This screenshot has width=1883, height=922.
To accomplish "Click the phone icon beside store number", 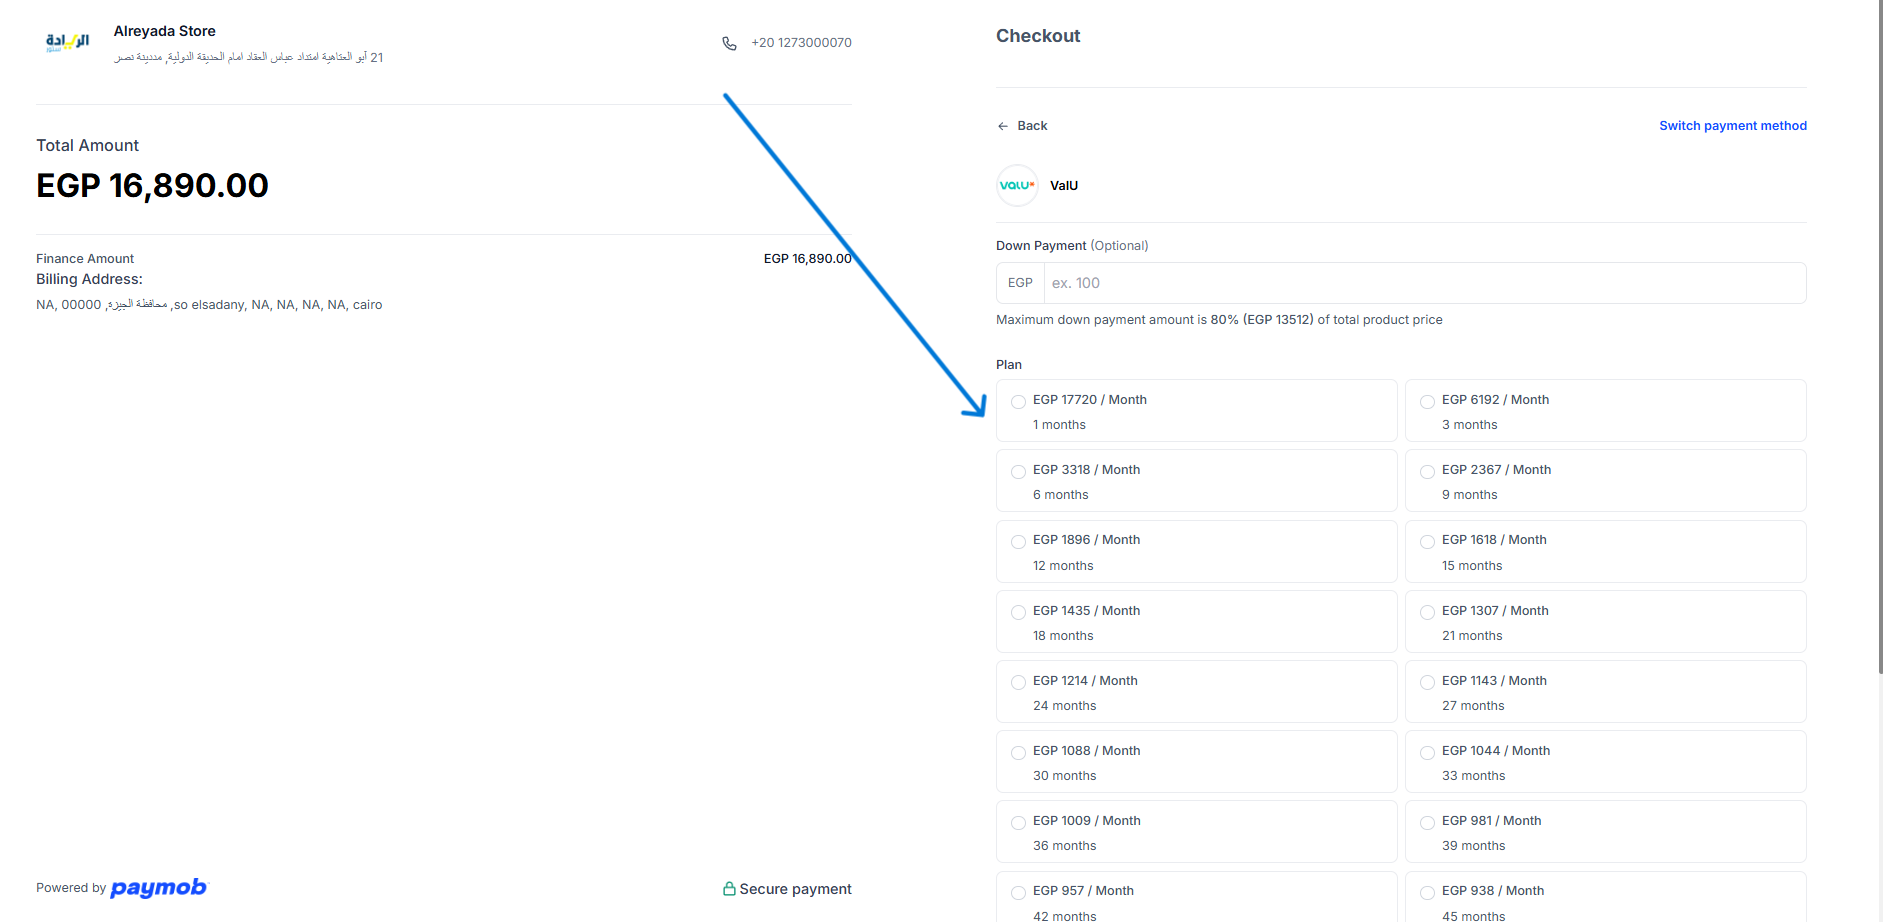I will (729, 43).
